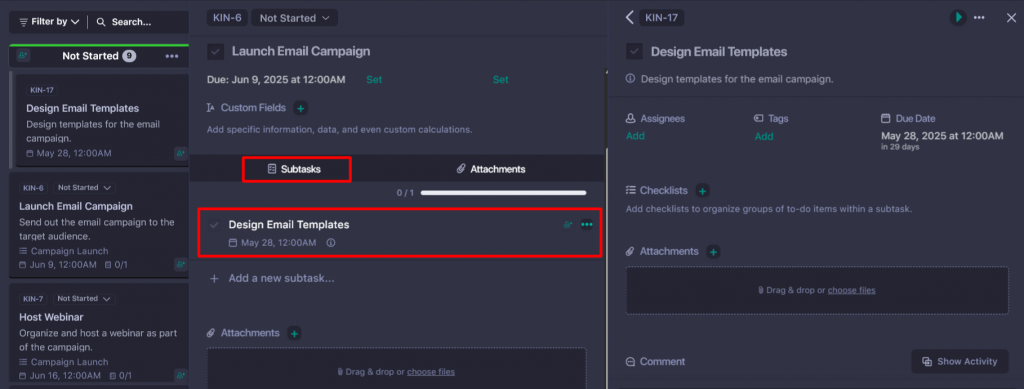The width and height of the screenshot is (1024, 389).
Task: Go back using the arrow next to KIN-17
Action: [x=630, y=18]
